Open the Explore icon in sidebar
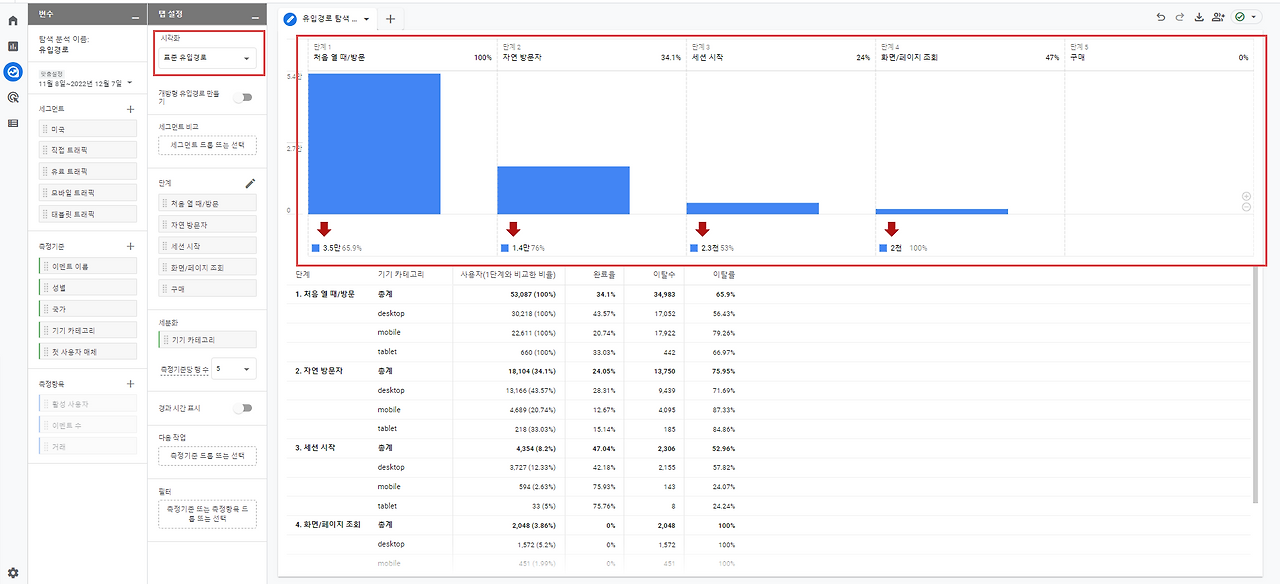The height and width of the screenshot is (584, 1280). tap(13, 72)
